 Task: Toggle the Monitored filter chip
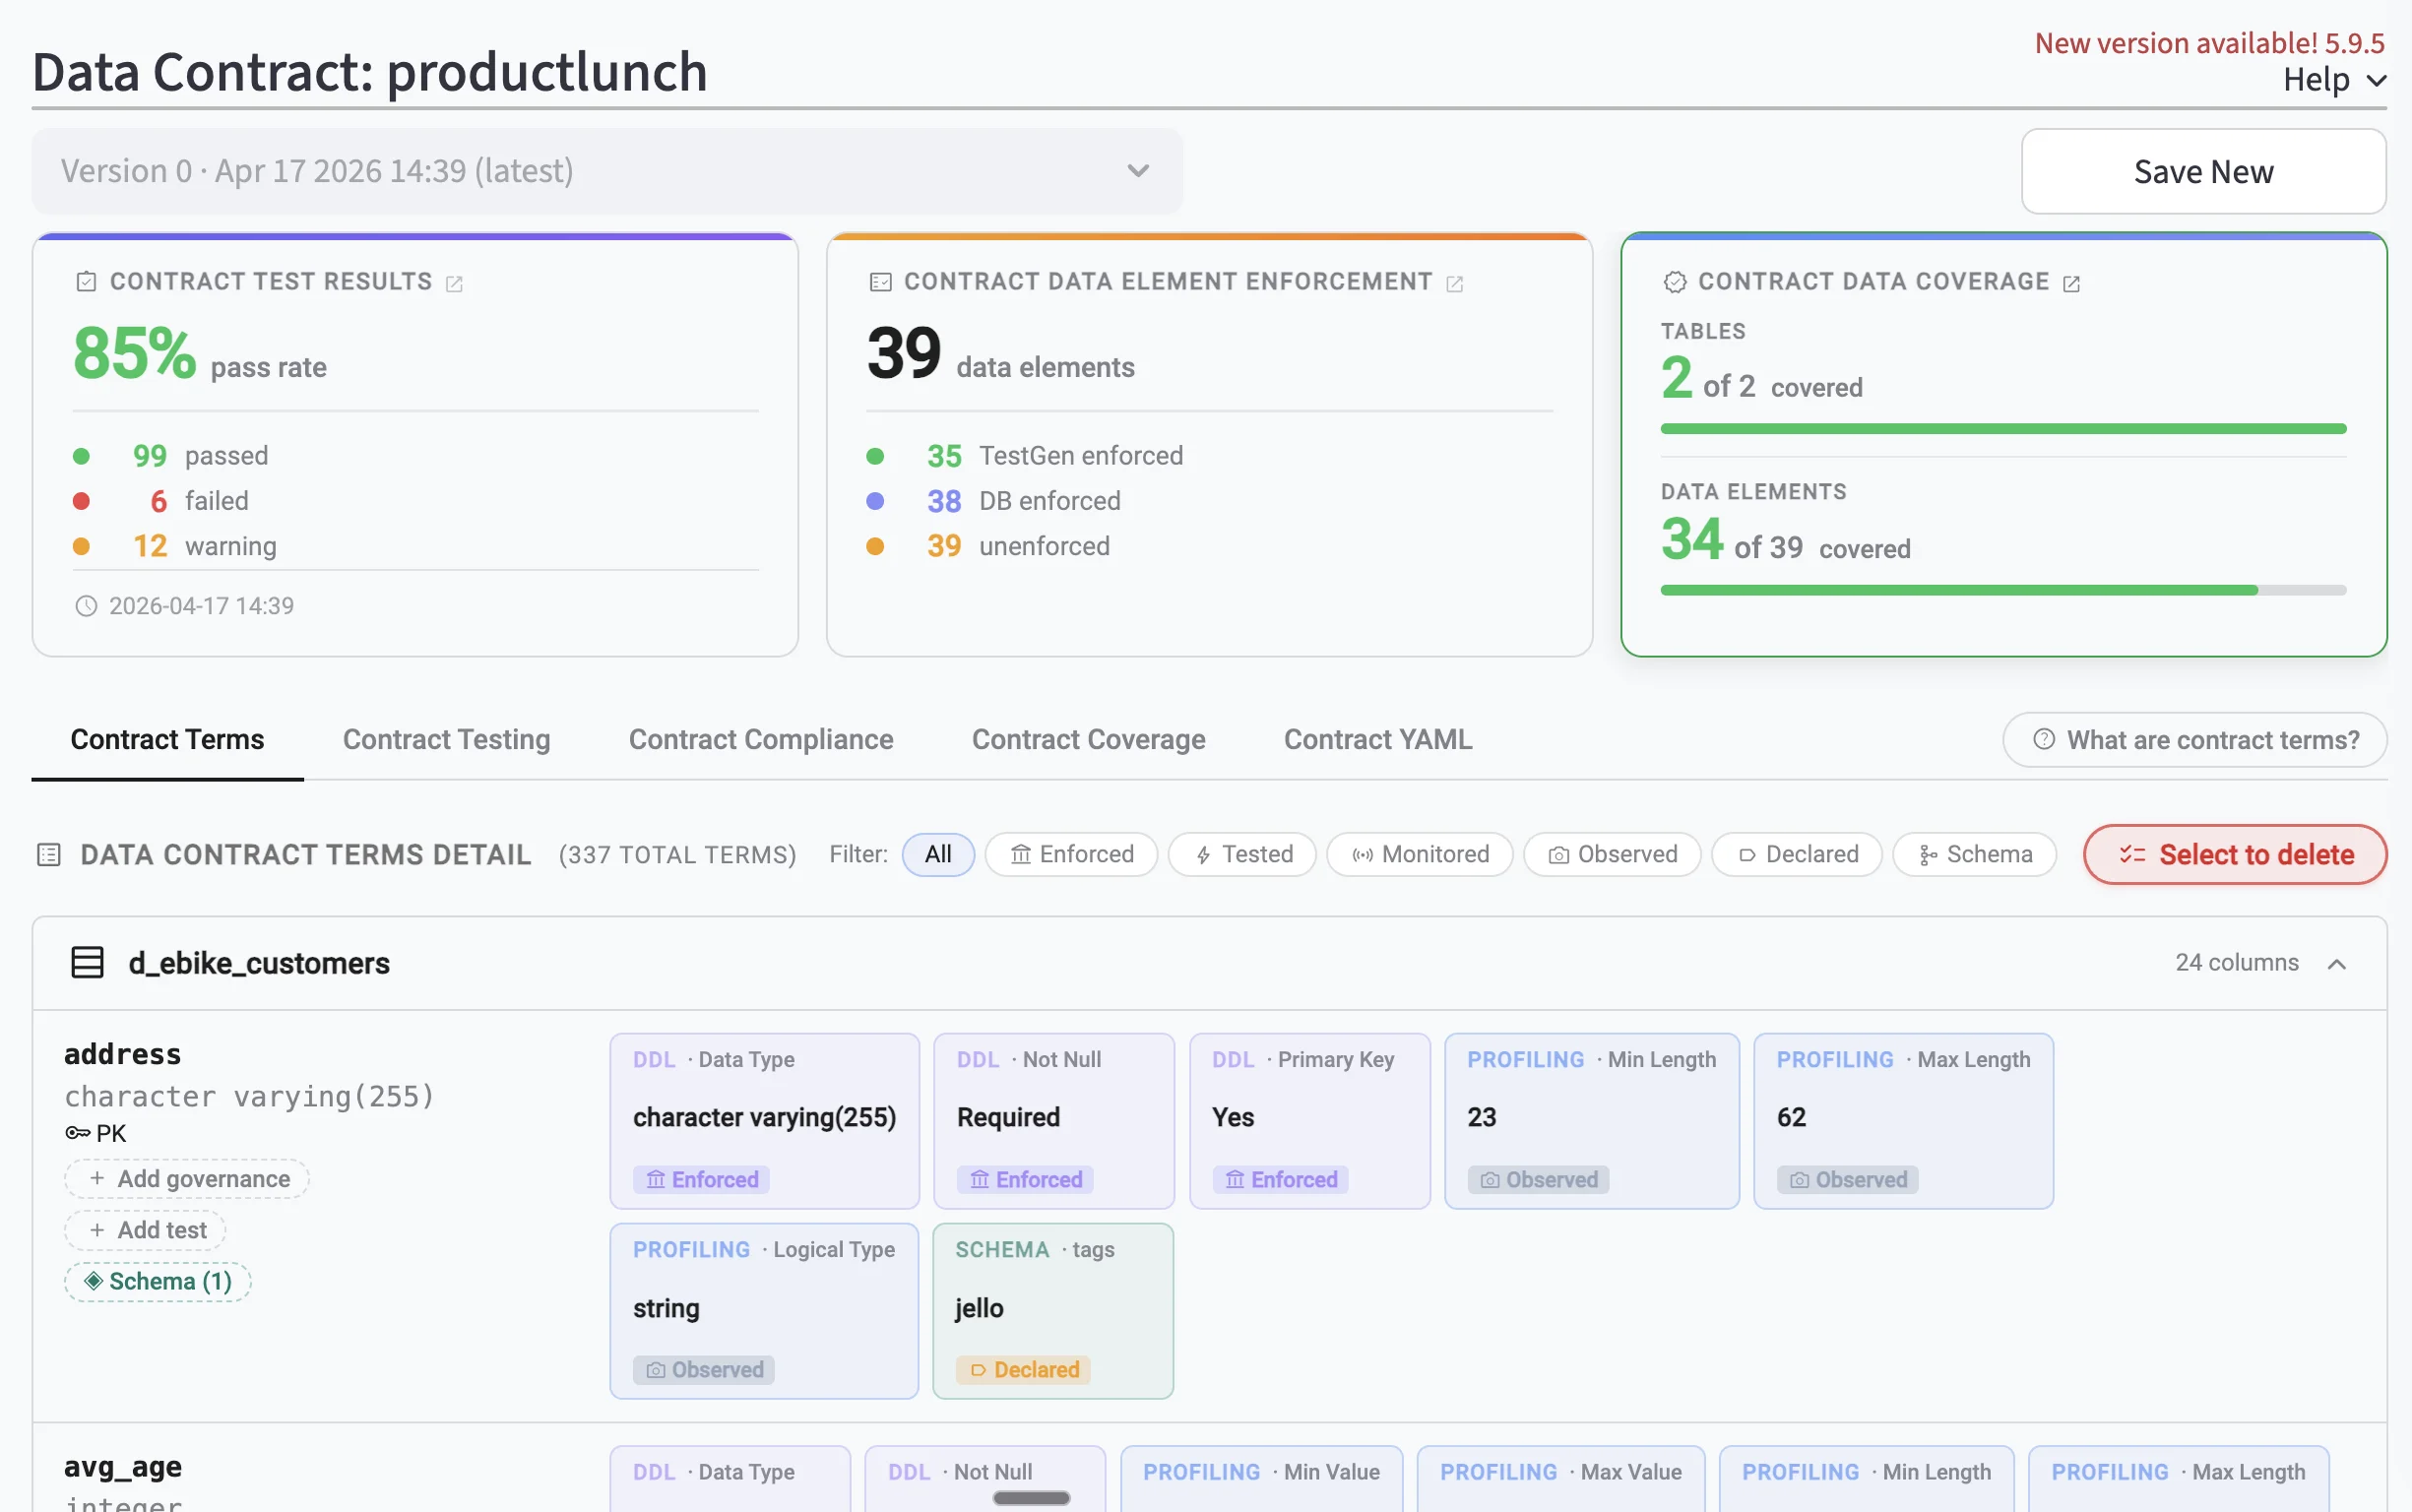1420,855
